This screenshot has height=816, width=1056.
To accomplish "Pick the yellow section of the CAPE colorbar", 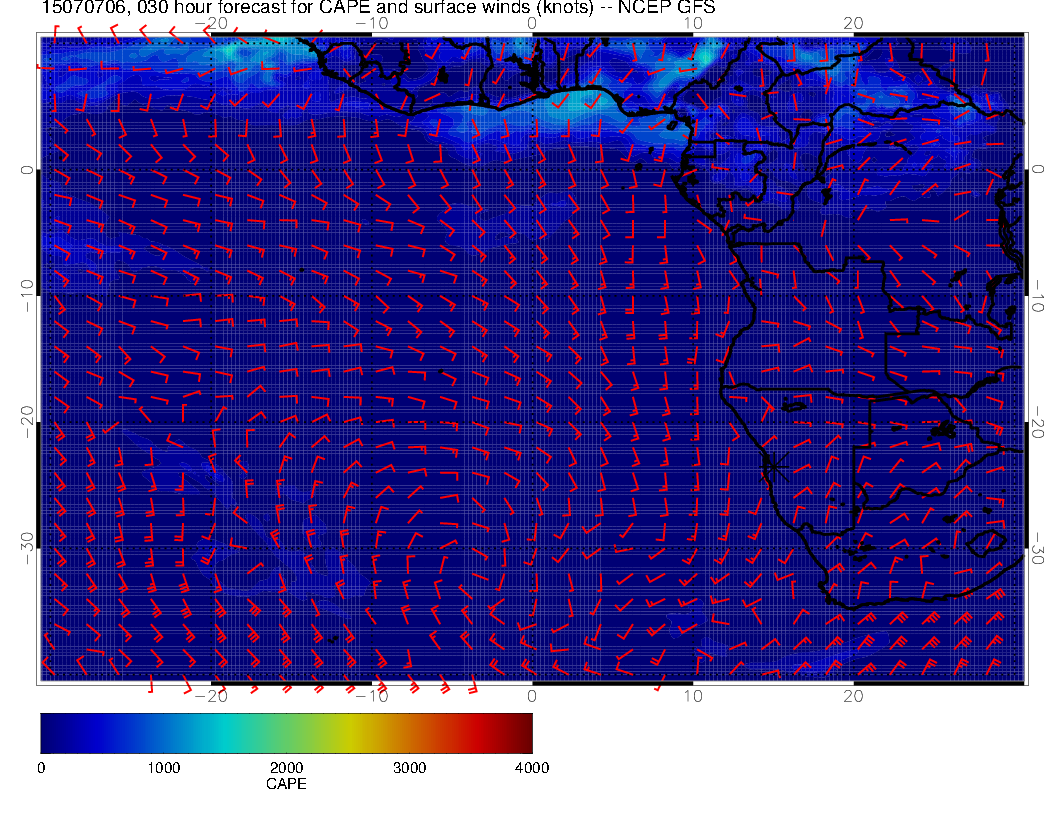I will pos(350,733).
